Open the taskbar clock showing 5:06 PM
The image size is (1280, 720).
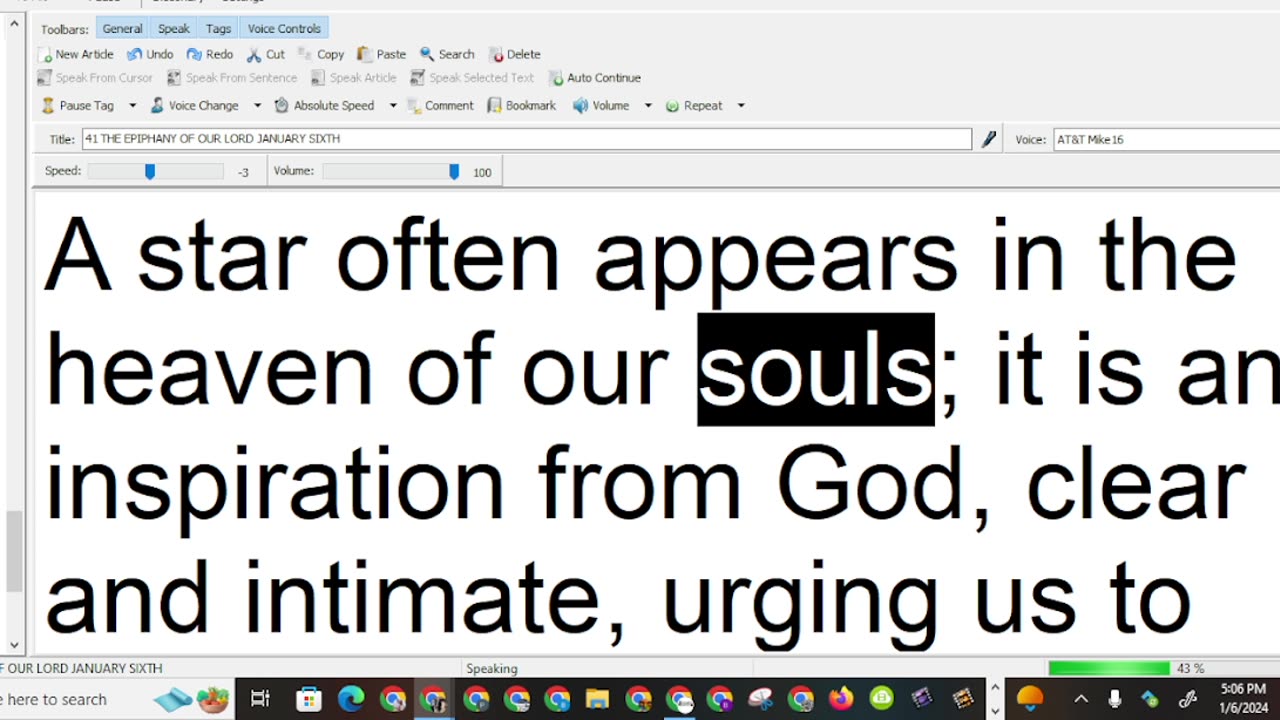1242,699
